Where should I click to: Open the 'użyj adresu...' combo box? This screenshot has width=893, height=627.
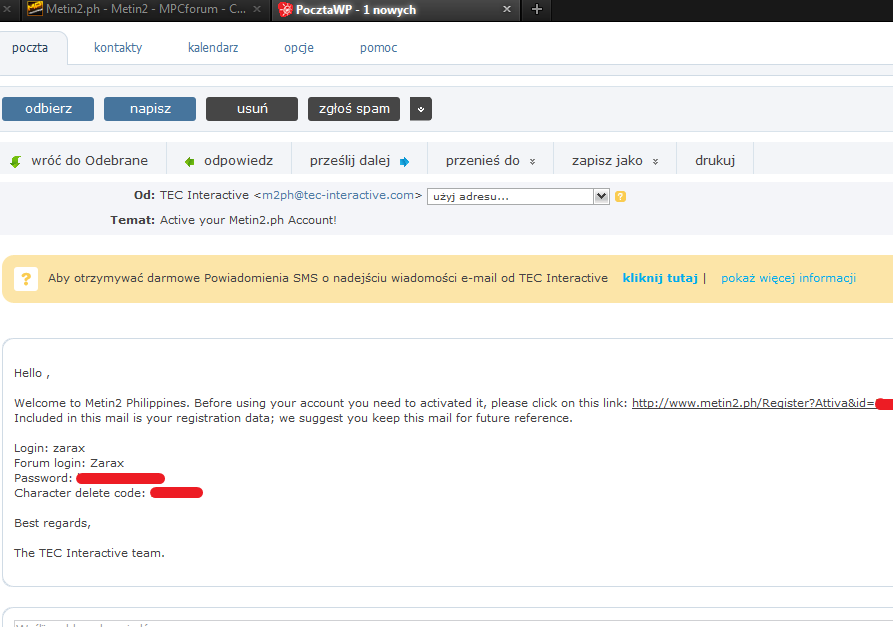[518, 196]
